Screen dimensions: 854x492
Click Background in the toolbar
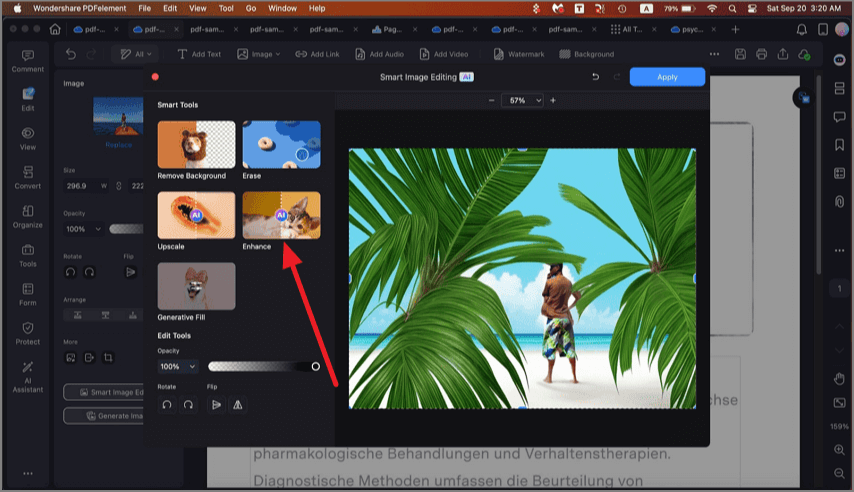[x=587, y=54]
